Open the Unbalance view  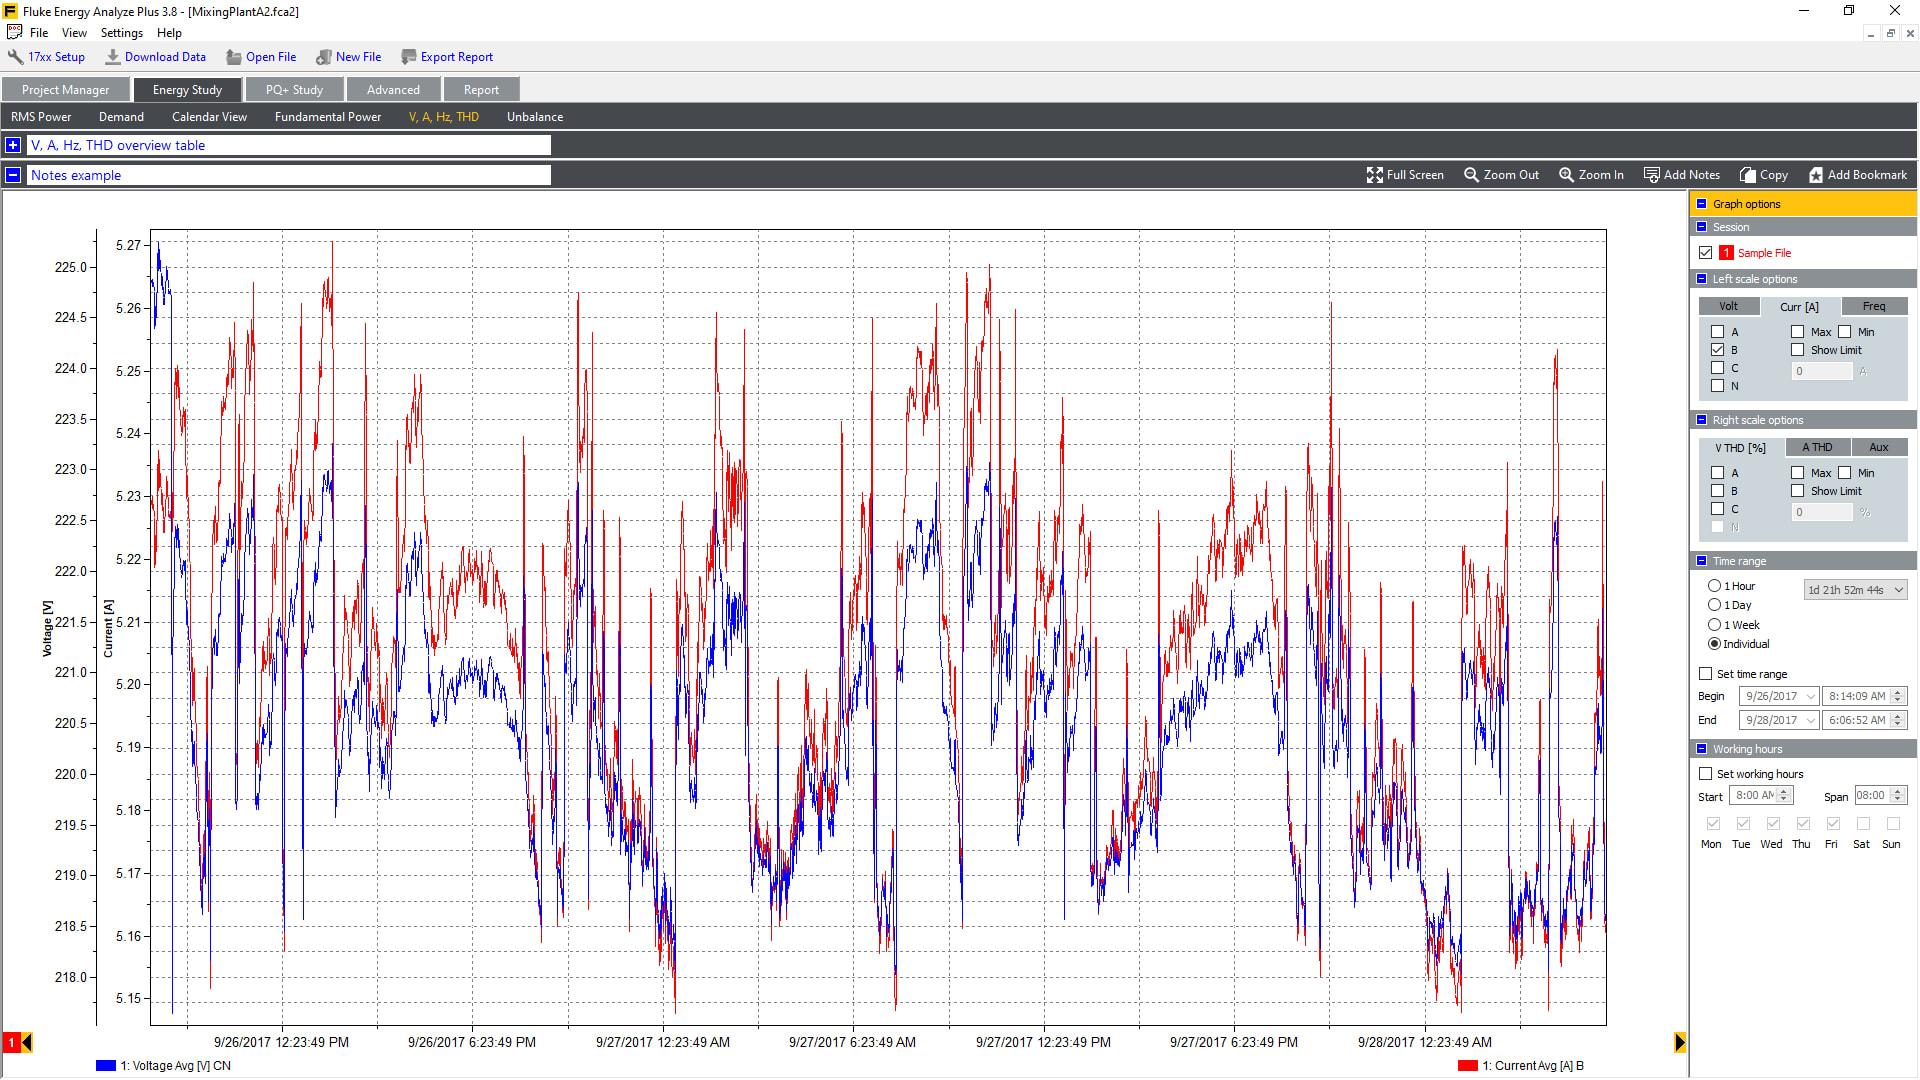pyautogui.click(x=534, y=117)
